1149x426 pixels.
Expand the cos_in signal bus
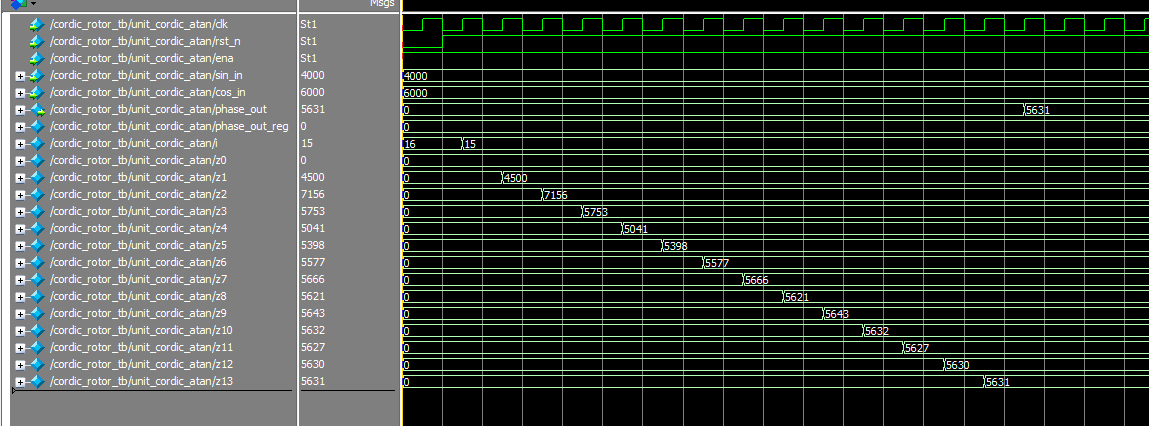(20, 93)
